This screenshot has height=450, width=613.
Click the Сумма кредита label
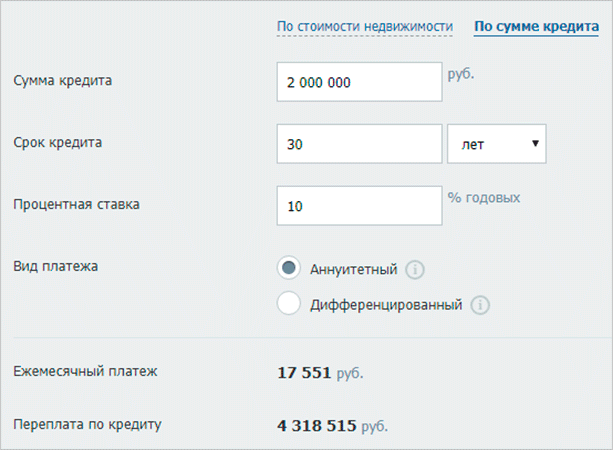click(63, 81)
